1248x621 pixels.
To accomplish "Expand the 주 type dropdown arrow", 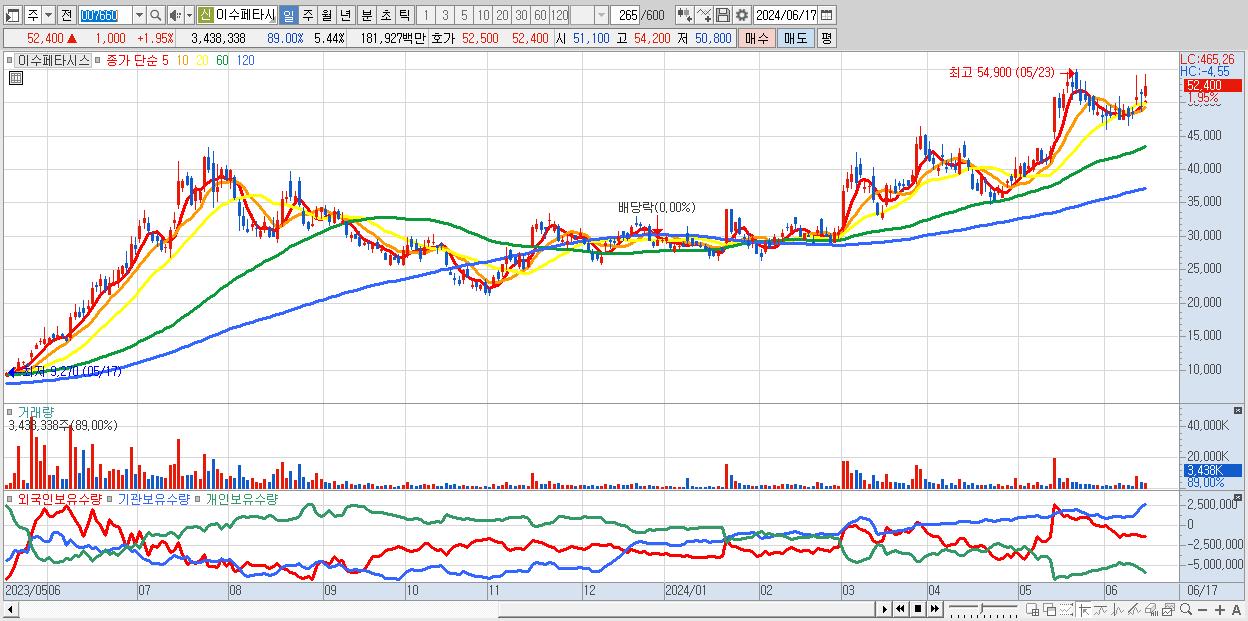I will tap(47, 15).
